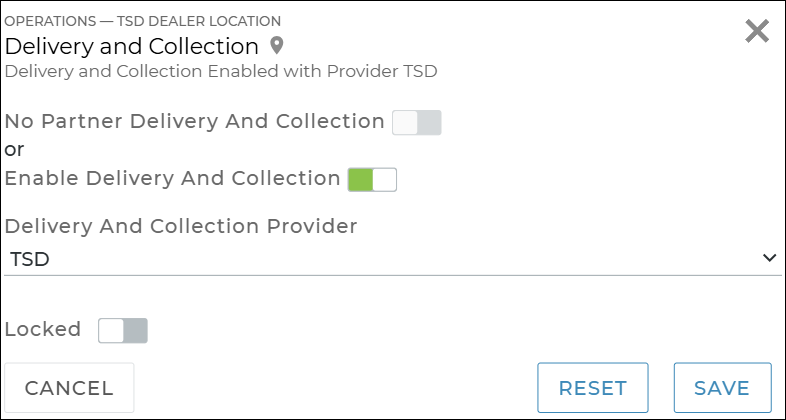Open the Delivery And Collection Provider dropdown
The image size is (786, 420).
(x=392, y=259)
